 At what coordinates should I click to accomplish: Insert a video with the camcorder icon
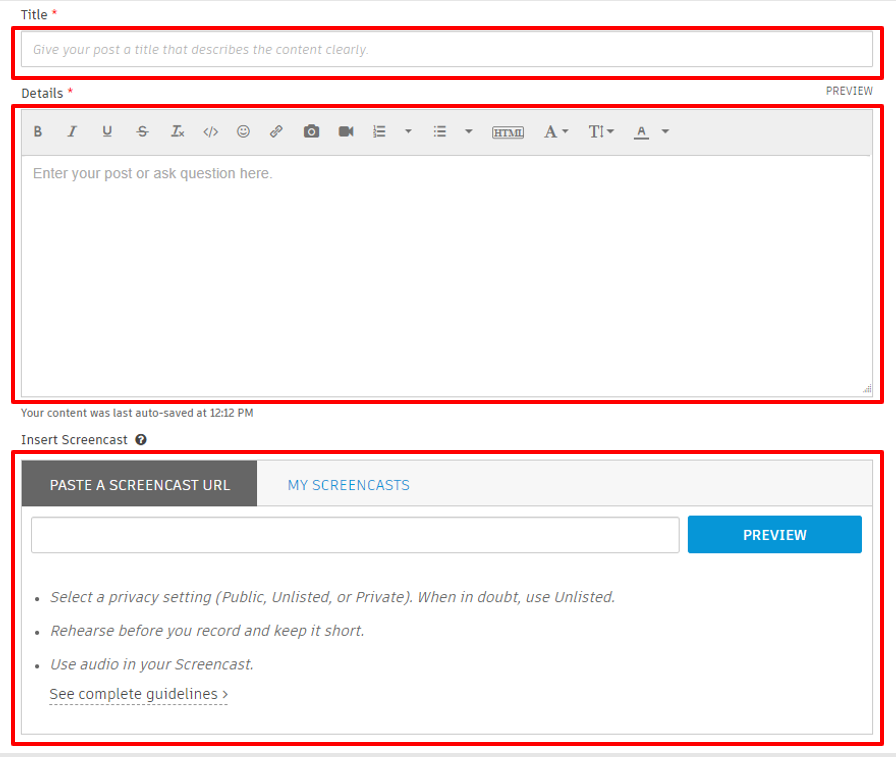click(x=346, y=131)
